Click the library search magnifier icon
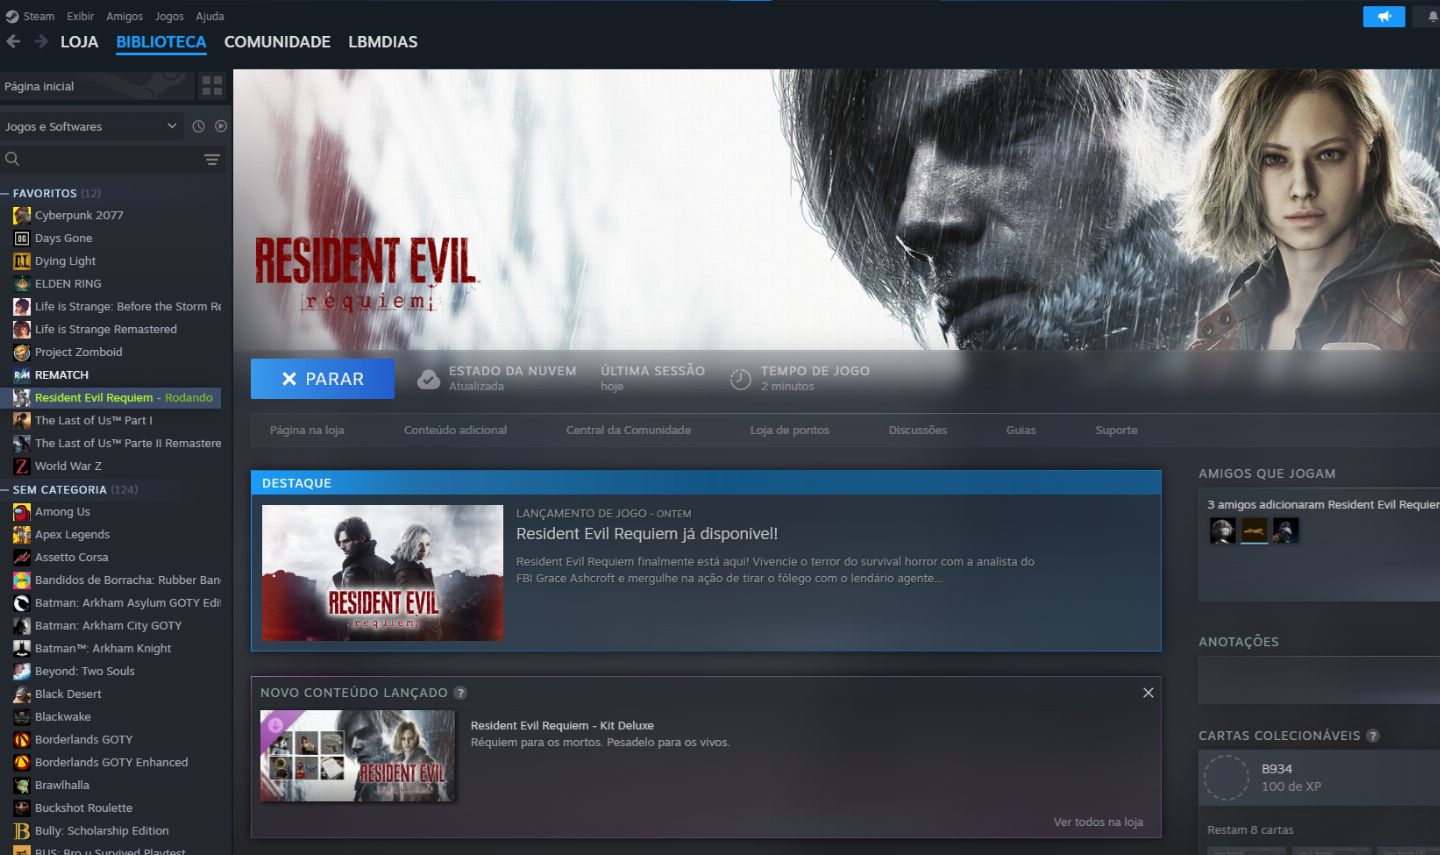The width and height of the screenshot is (1440, 855). (13, 159)
